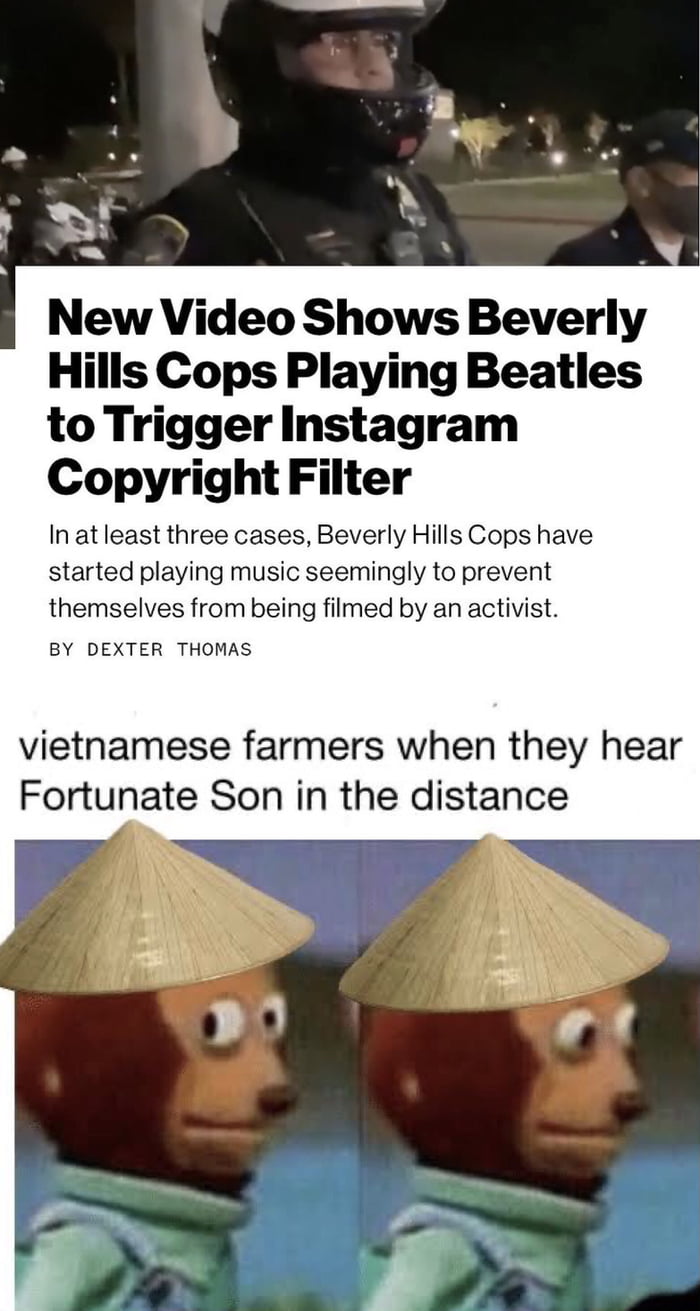700x1311 pixels.
Task: Open author Dexter Thomas byline
Action: [x=150, y=649]
